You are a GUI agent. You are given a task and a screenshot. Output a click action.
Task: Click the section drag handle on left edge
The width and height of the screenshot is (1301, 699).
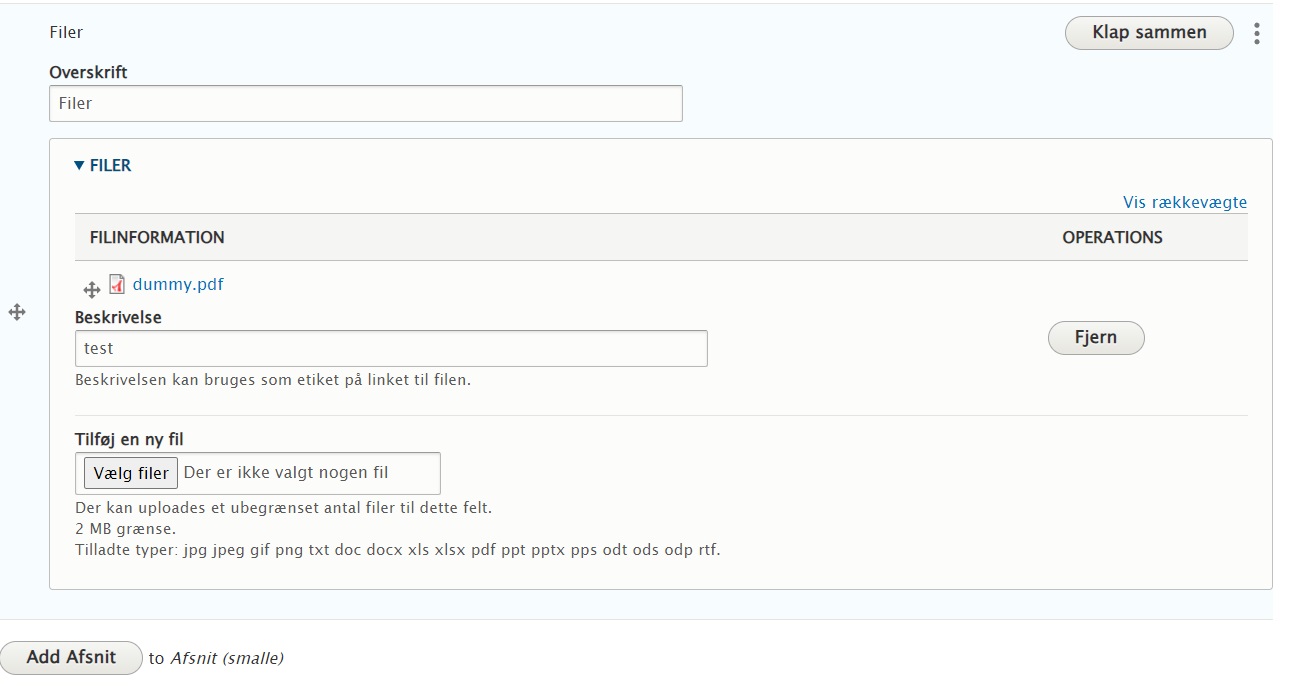tap(17, 313)
